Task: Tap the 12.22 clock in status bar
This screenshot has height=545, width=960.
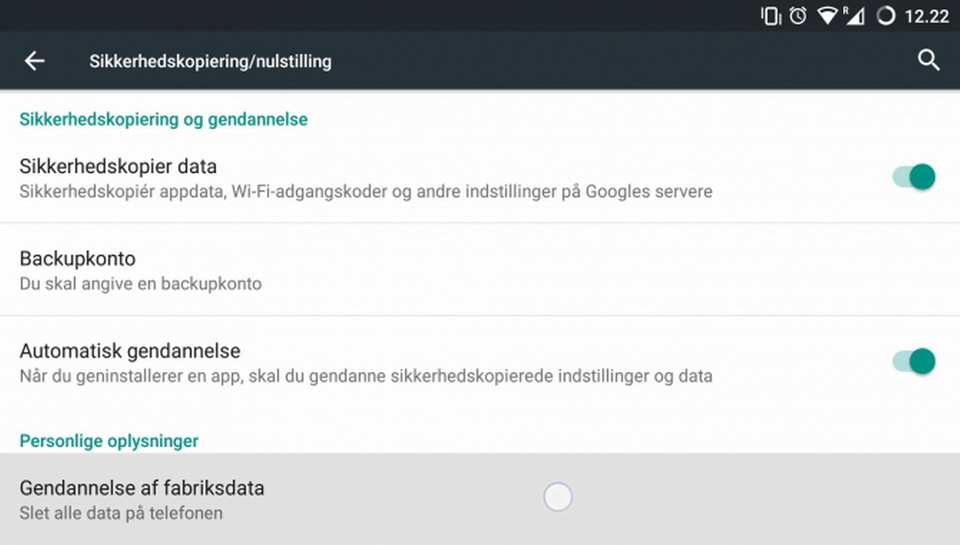Action: 926,16
